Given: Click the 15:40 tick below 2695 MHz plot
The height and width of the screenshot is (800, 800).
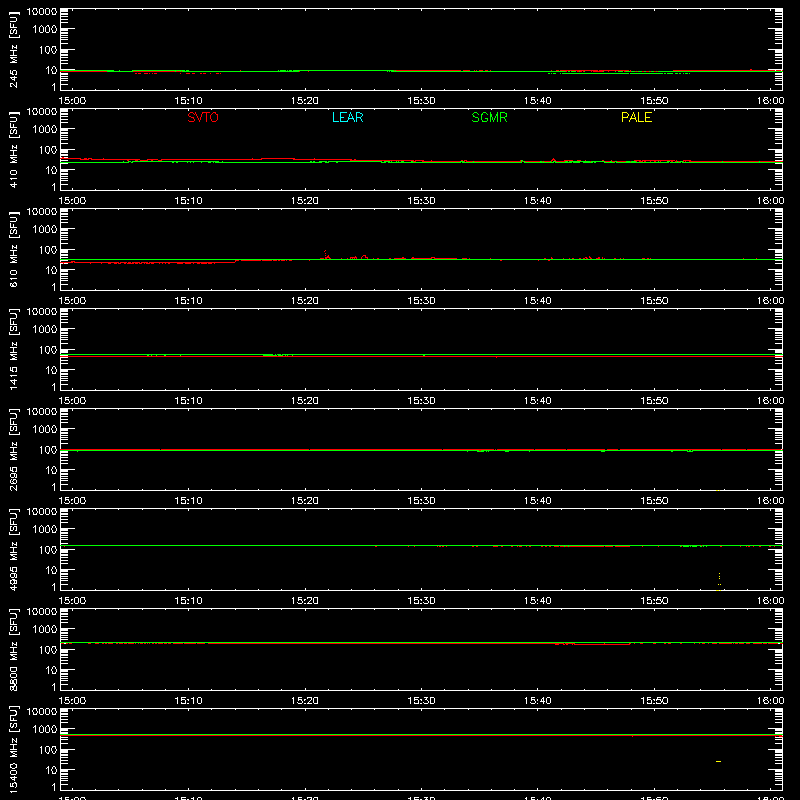Looking at the screenshot, I should coord(538,501).
